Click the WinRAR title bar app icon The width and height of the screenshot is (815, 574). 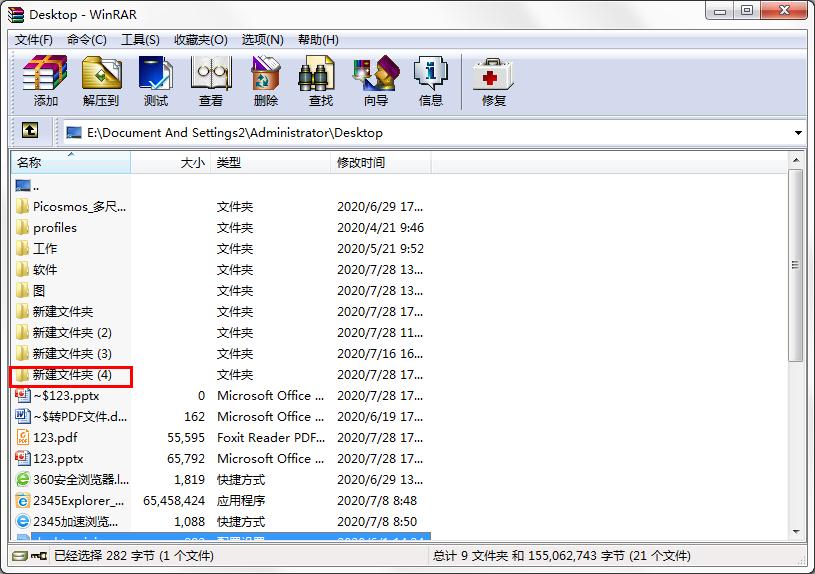pyautogui.click(x=16, y=15)
